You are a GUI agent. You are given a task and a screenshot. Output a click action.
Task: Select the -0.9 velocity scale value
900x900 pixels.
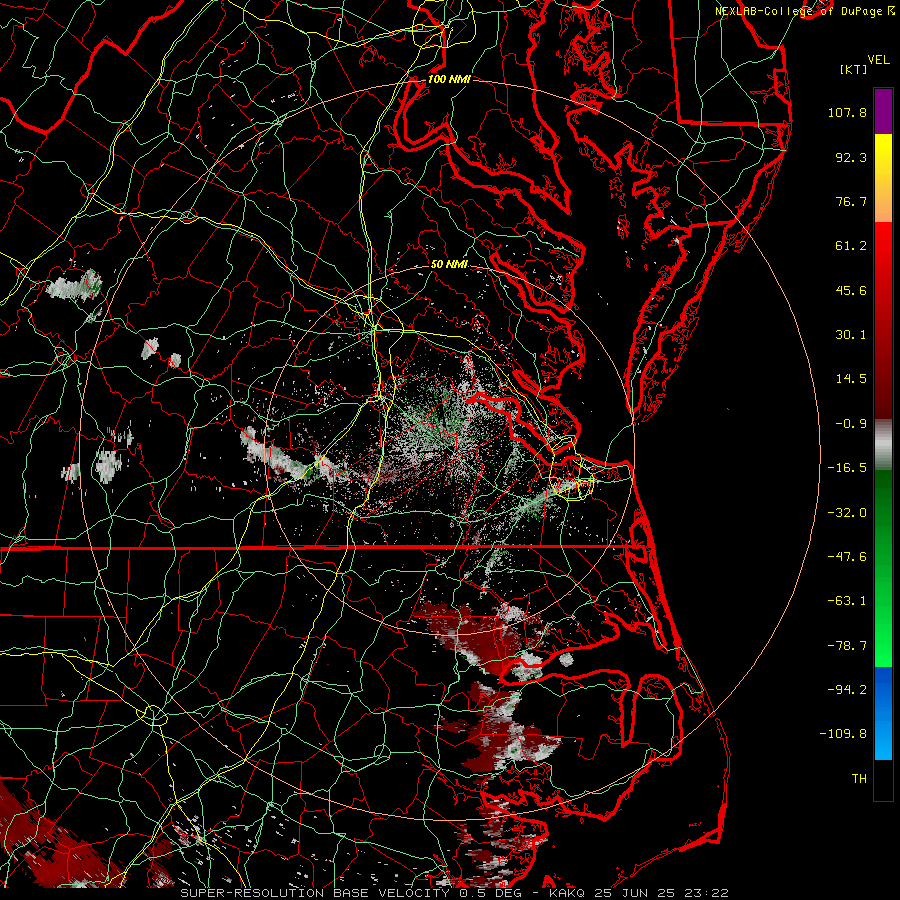(851, 424)
